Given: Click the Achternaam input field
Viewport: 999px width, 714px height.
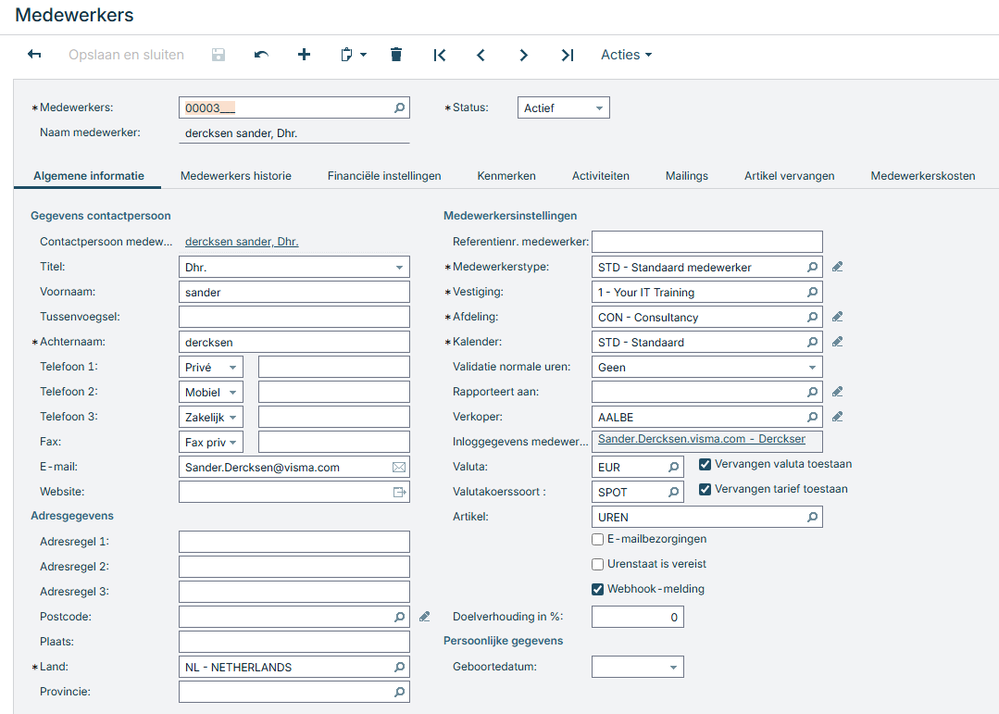Looking at the screenshot, I should pyautogui.click(x=294, y=342).
